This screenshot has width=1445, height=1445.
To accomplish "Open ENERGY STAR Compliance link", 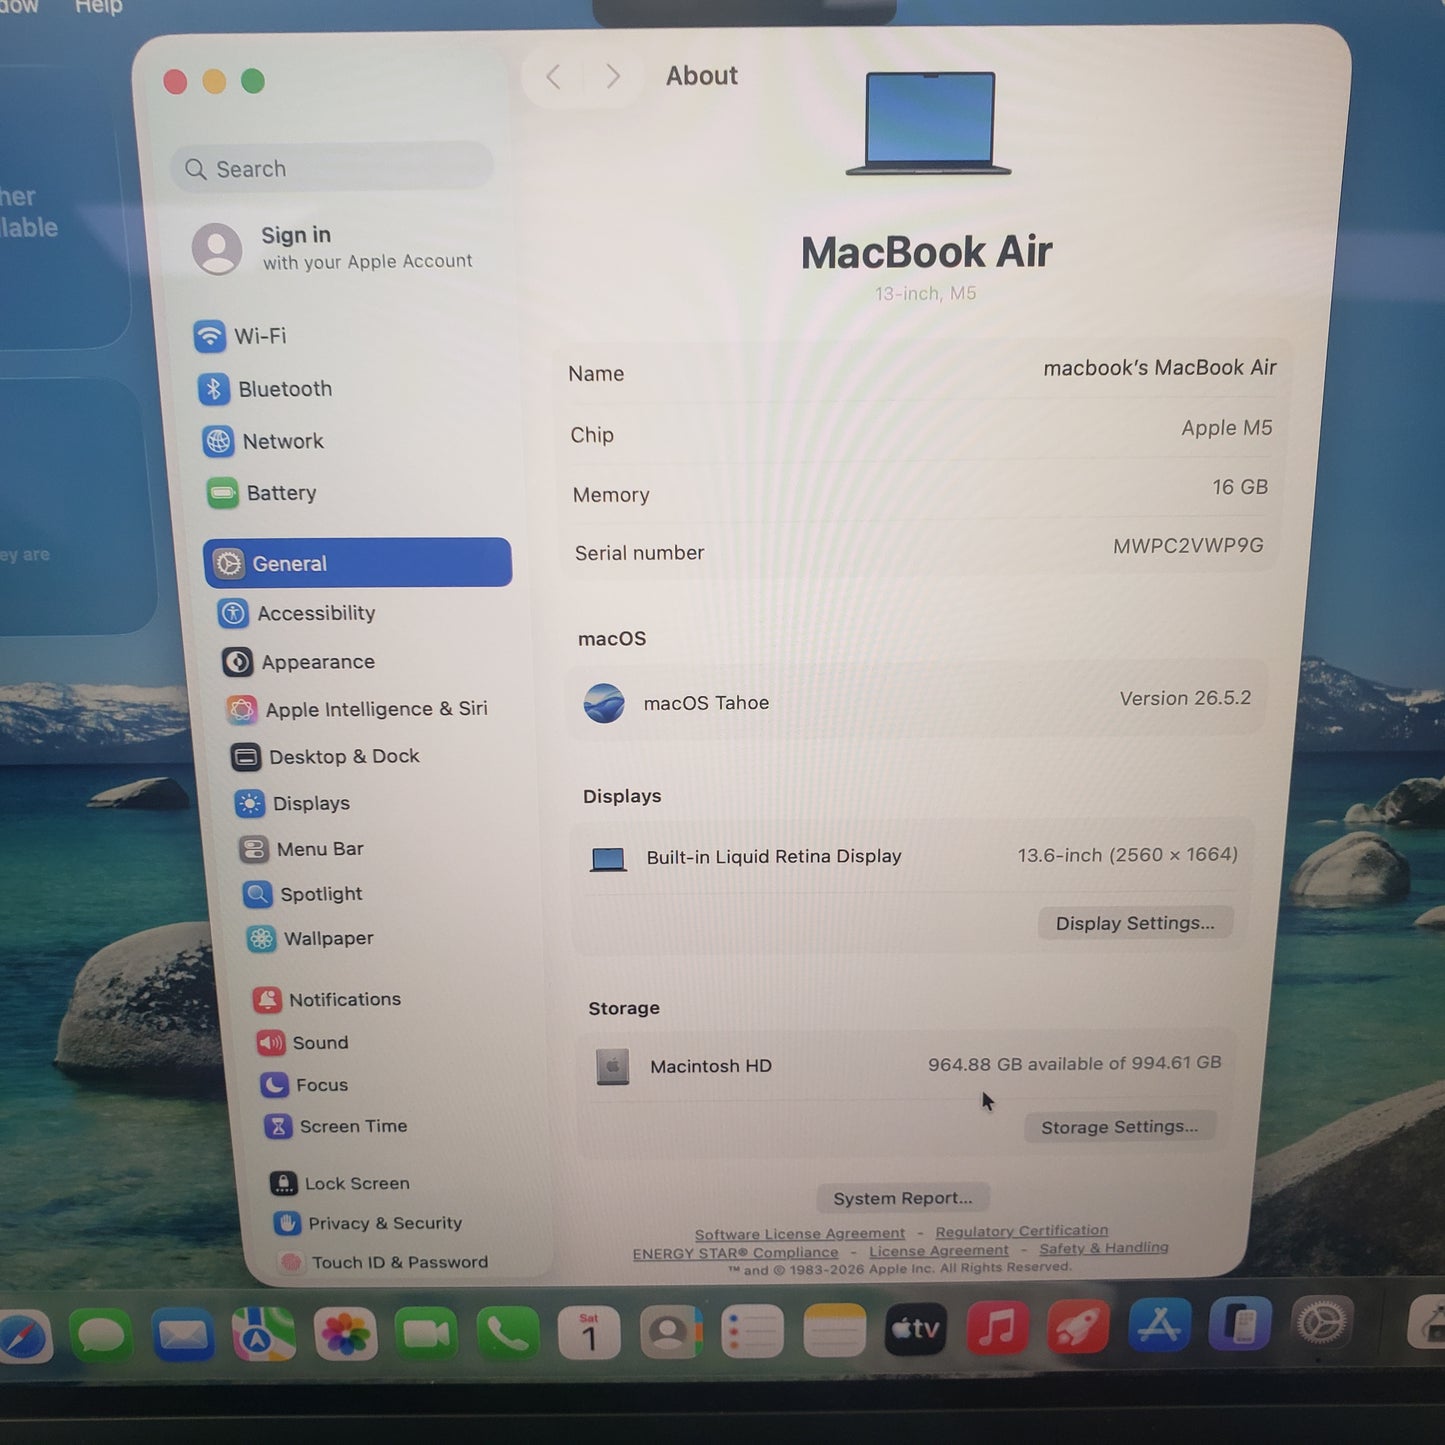I will tap(735, 1253).
